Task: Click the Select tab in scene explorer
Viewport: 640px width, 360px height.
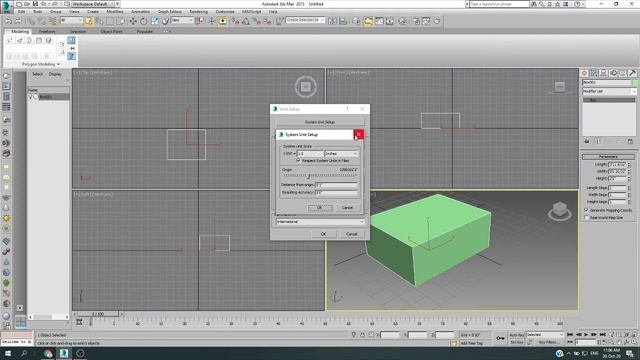Action: click(37, 74)
